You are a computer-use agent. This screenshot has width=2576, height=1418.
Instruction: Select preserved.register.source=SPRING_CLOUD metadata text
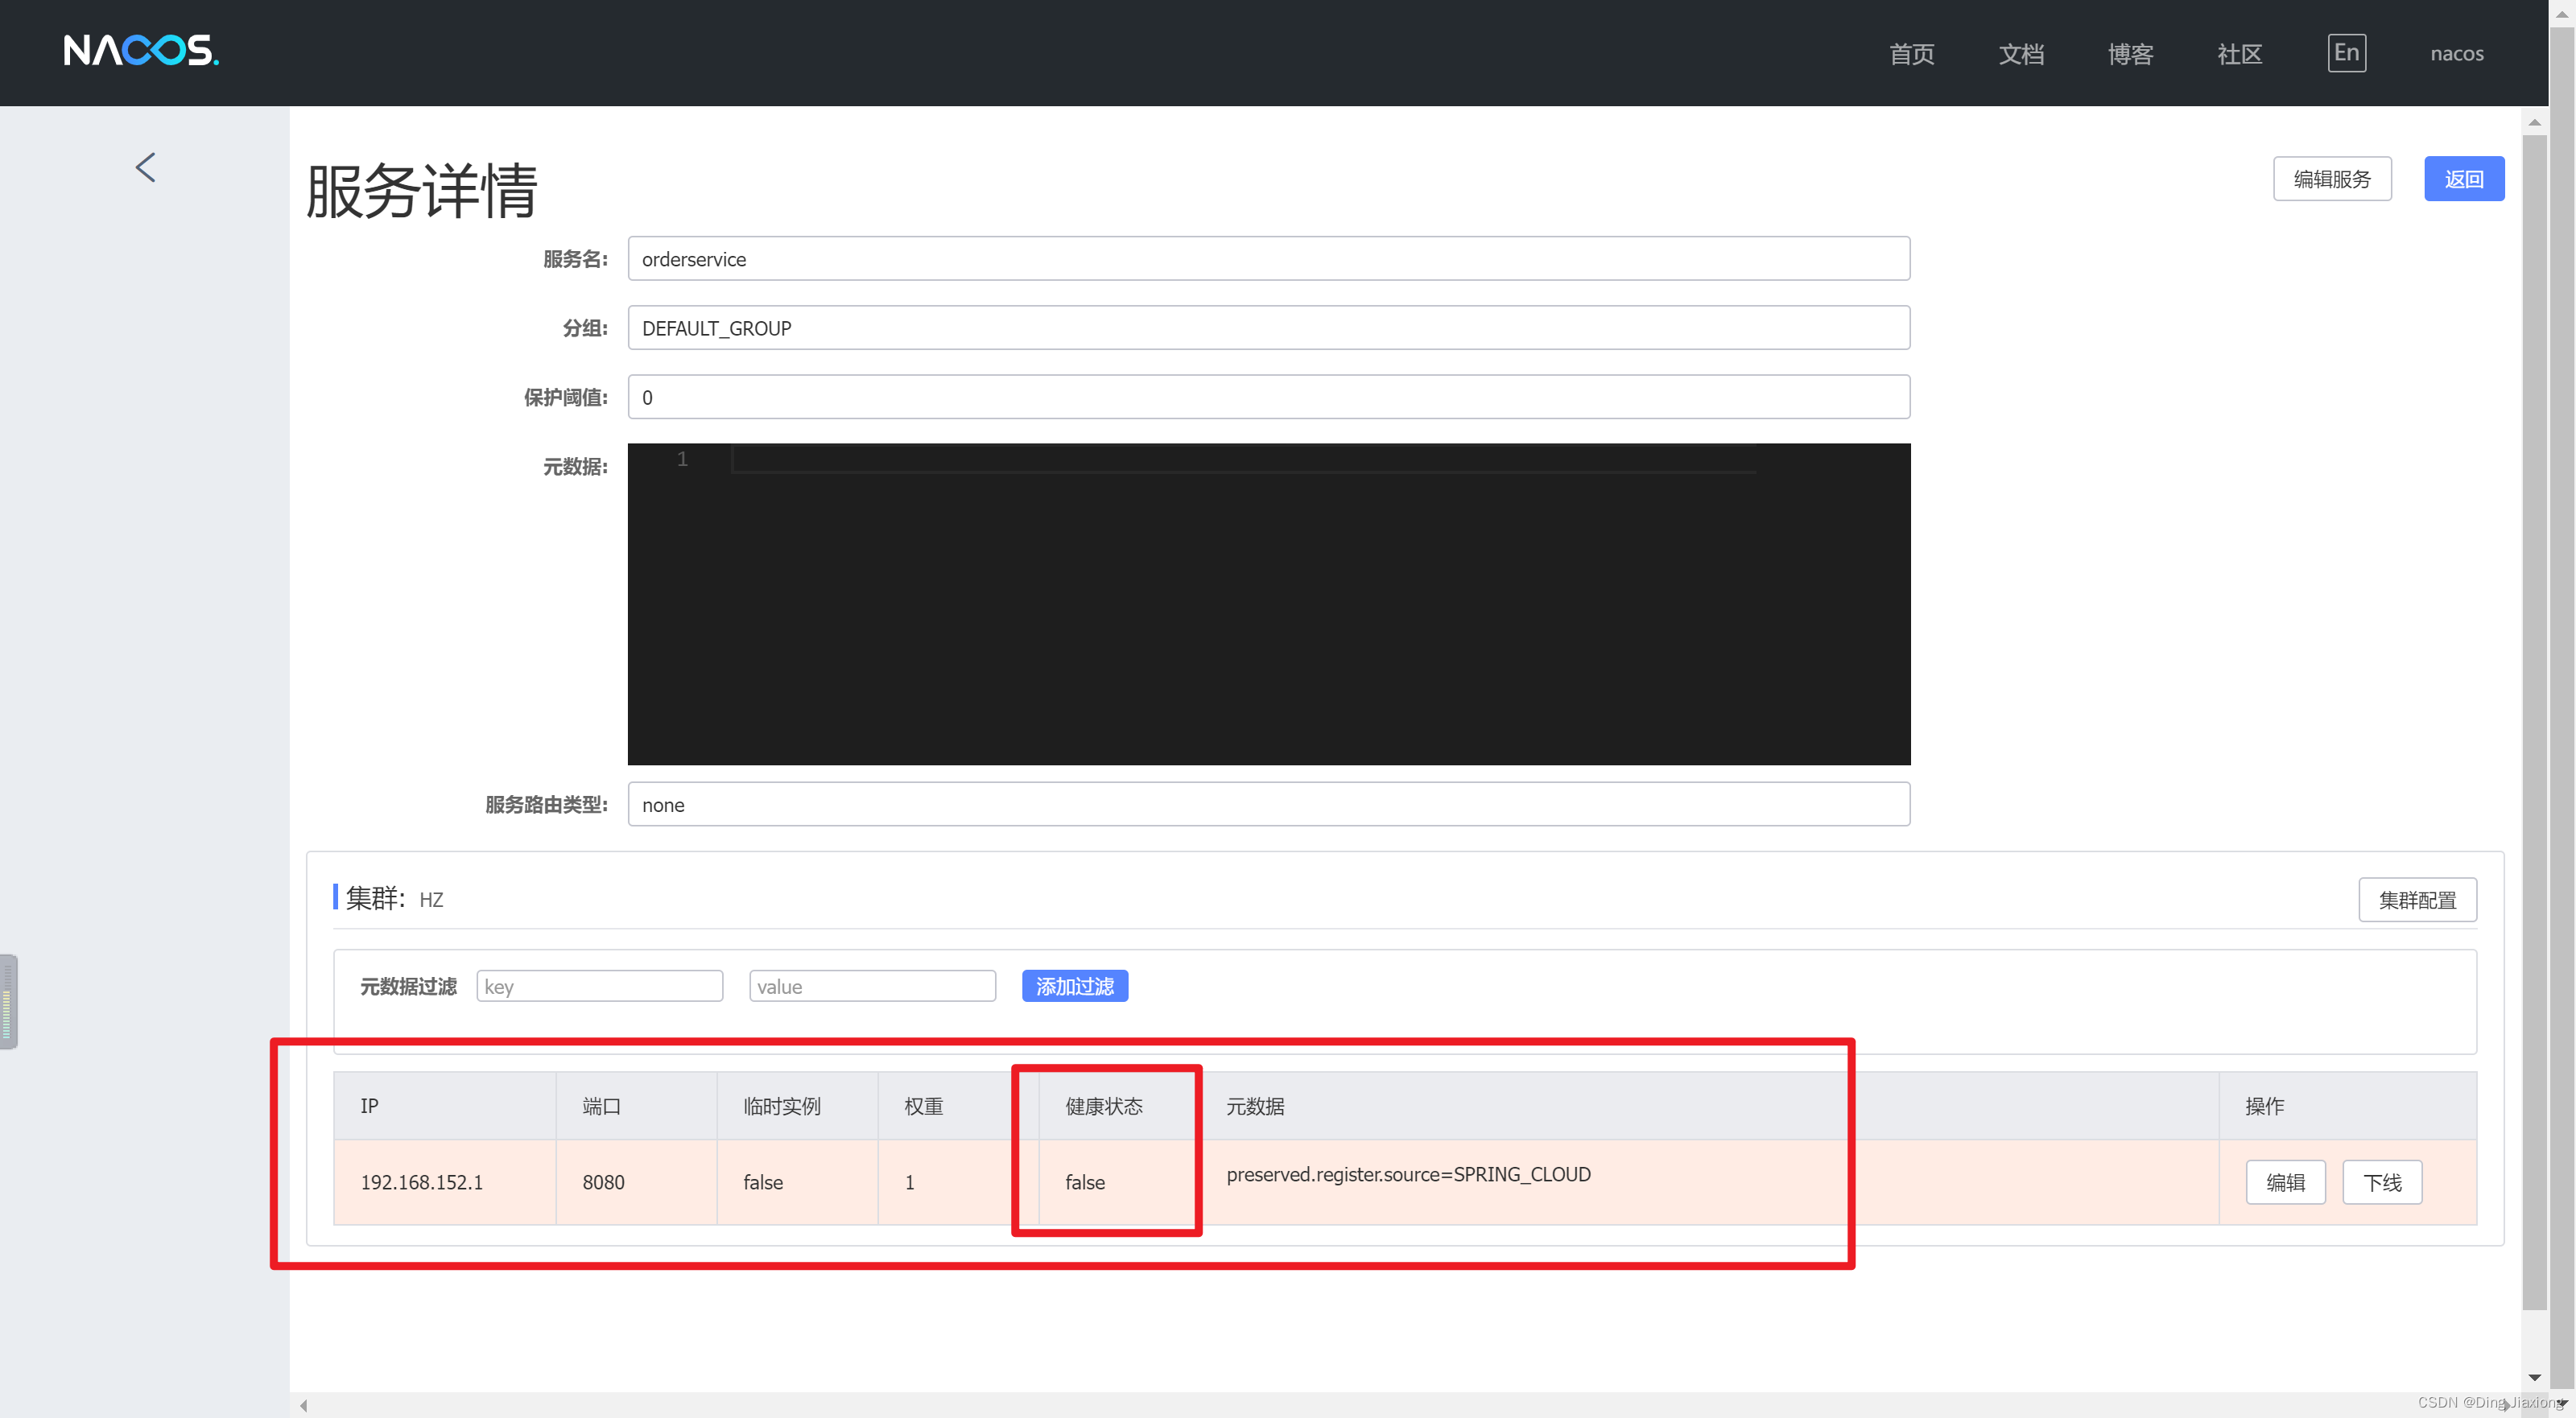pos(1408,1174)
